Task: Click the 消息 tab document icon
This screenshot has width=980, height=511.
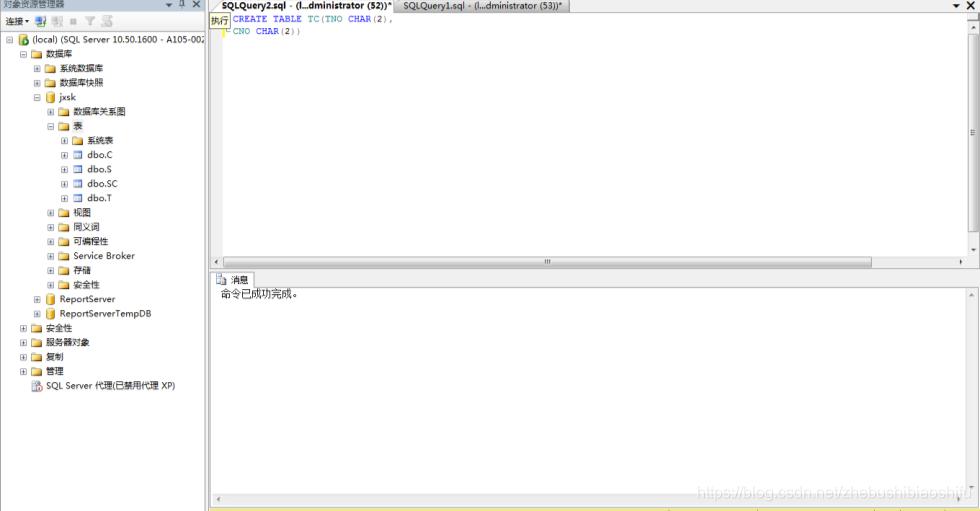Action: point(221,280)
